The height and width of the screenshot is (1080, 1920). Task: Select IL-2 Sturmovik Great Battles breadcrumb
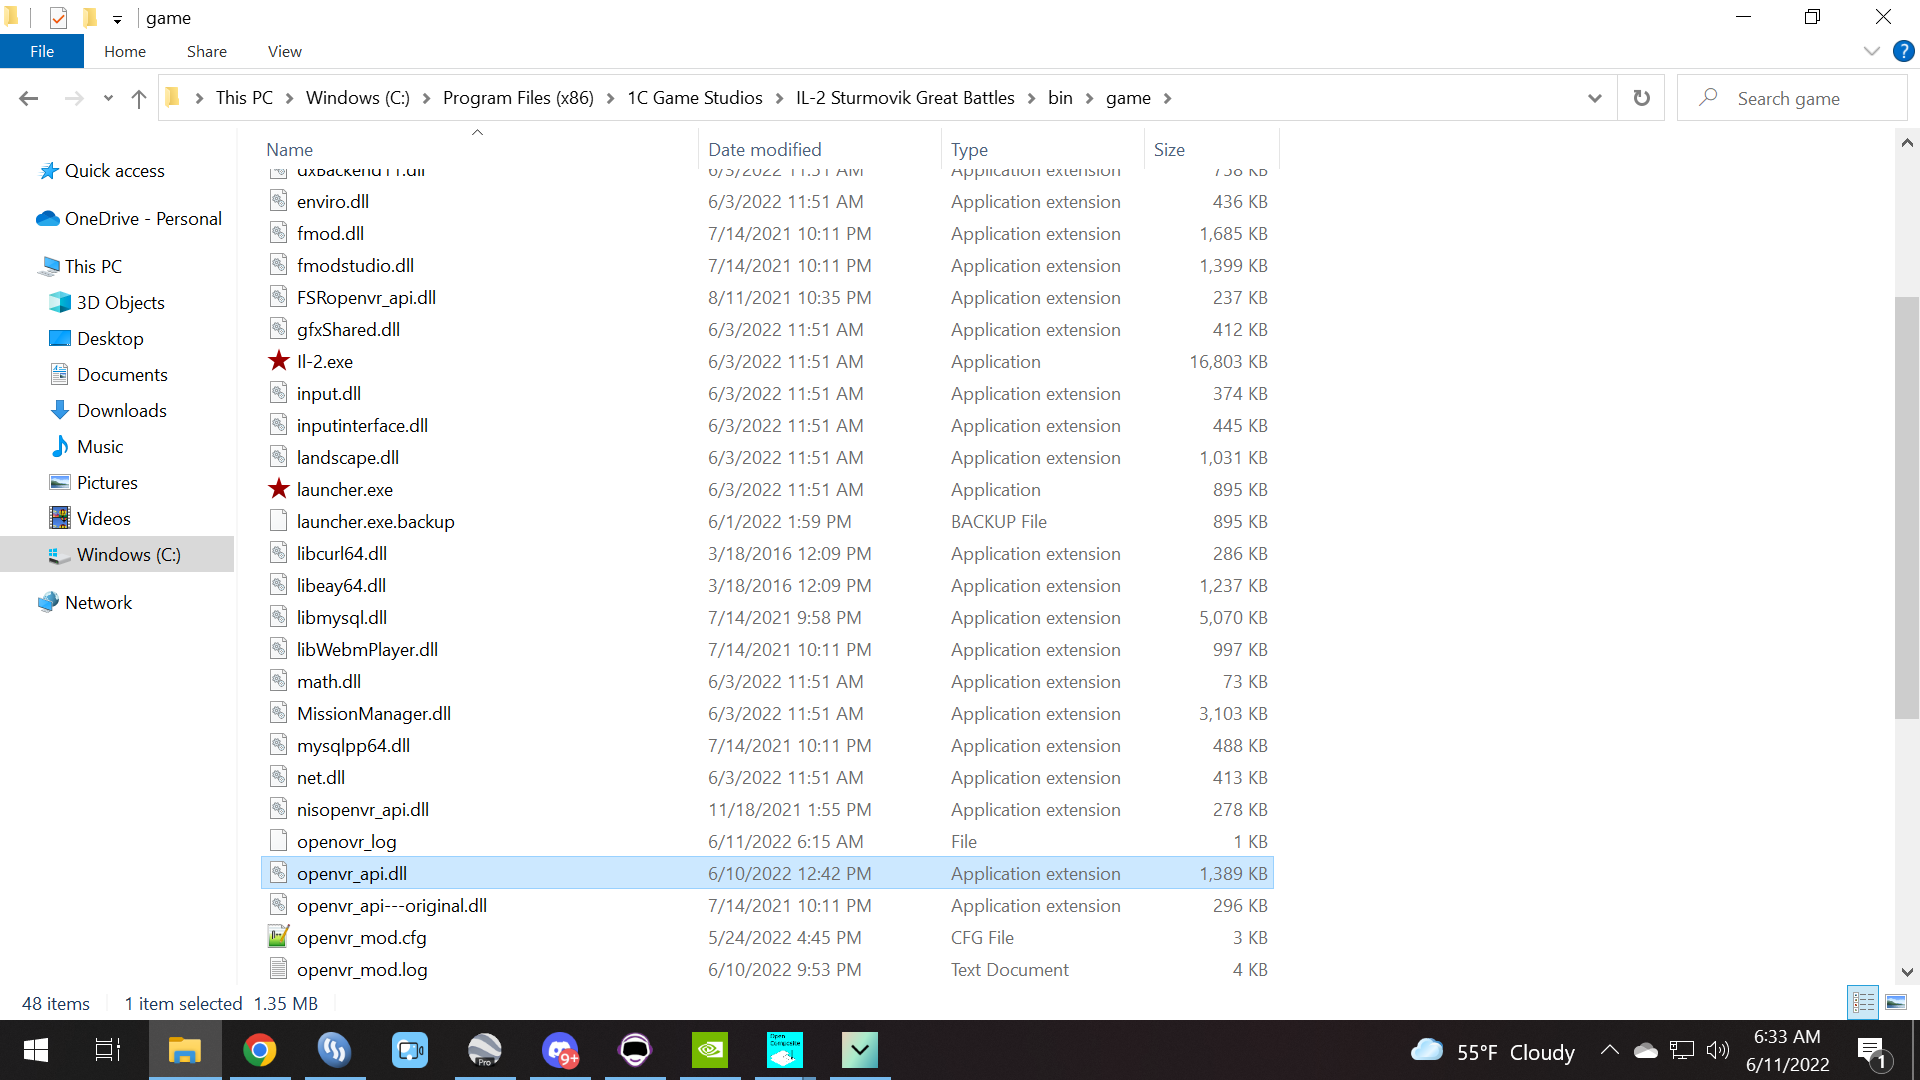(905, 98)
